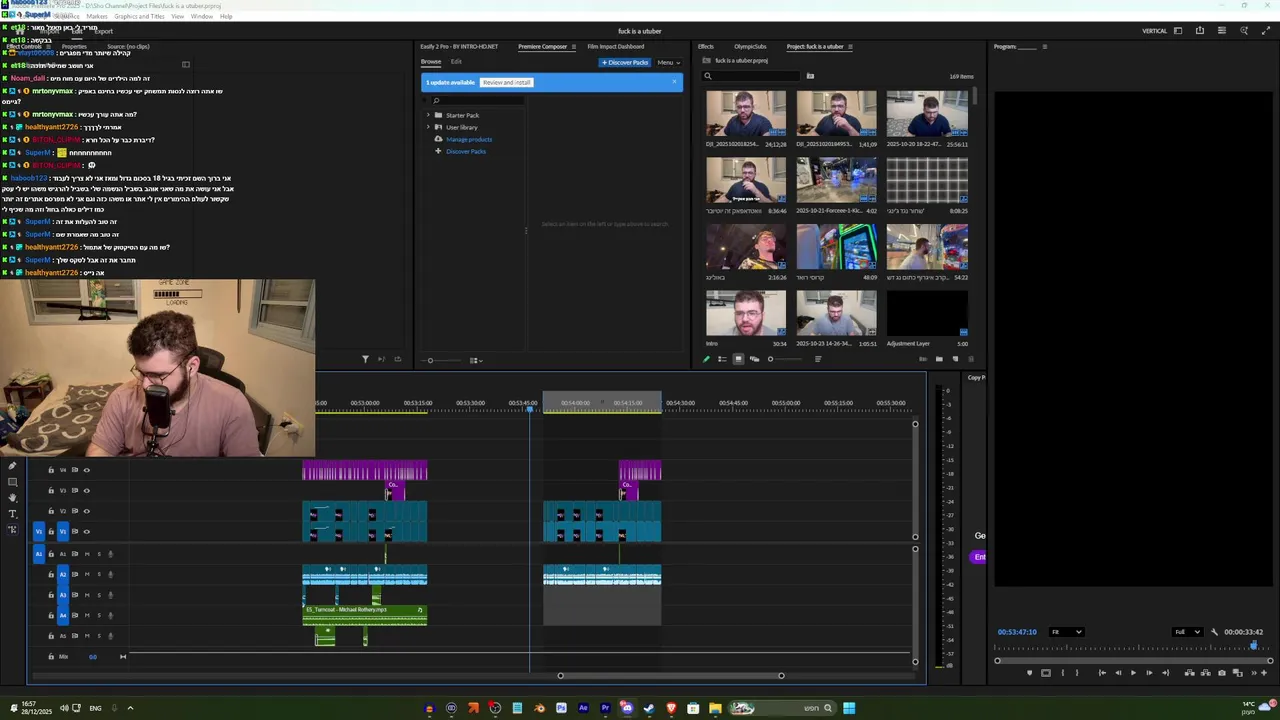
Task: Switch to the OlympicSubs tab
Action: (750, 47)
